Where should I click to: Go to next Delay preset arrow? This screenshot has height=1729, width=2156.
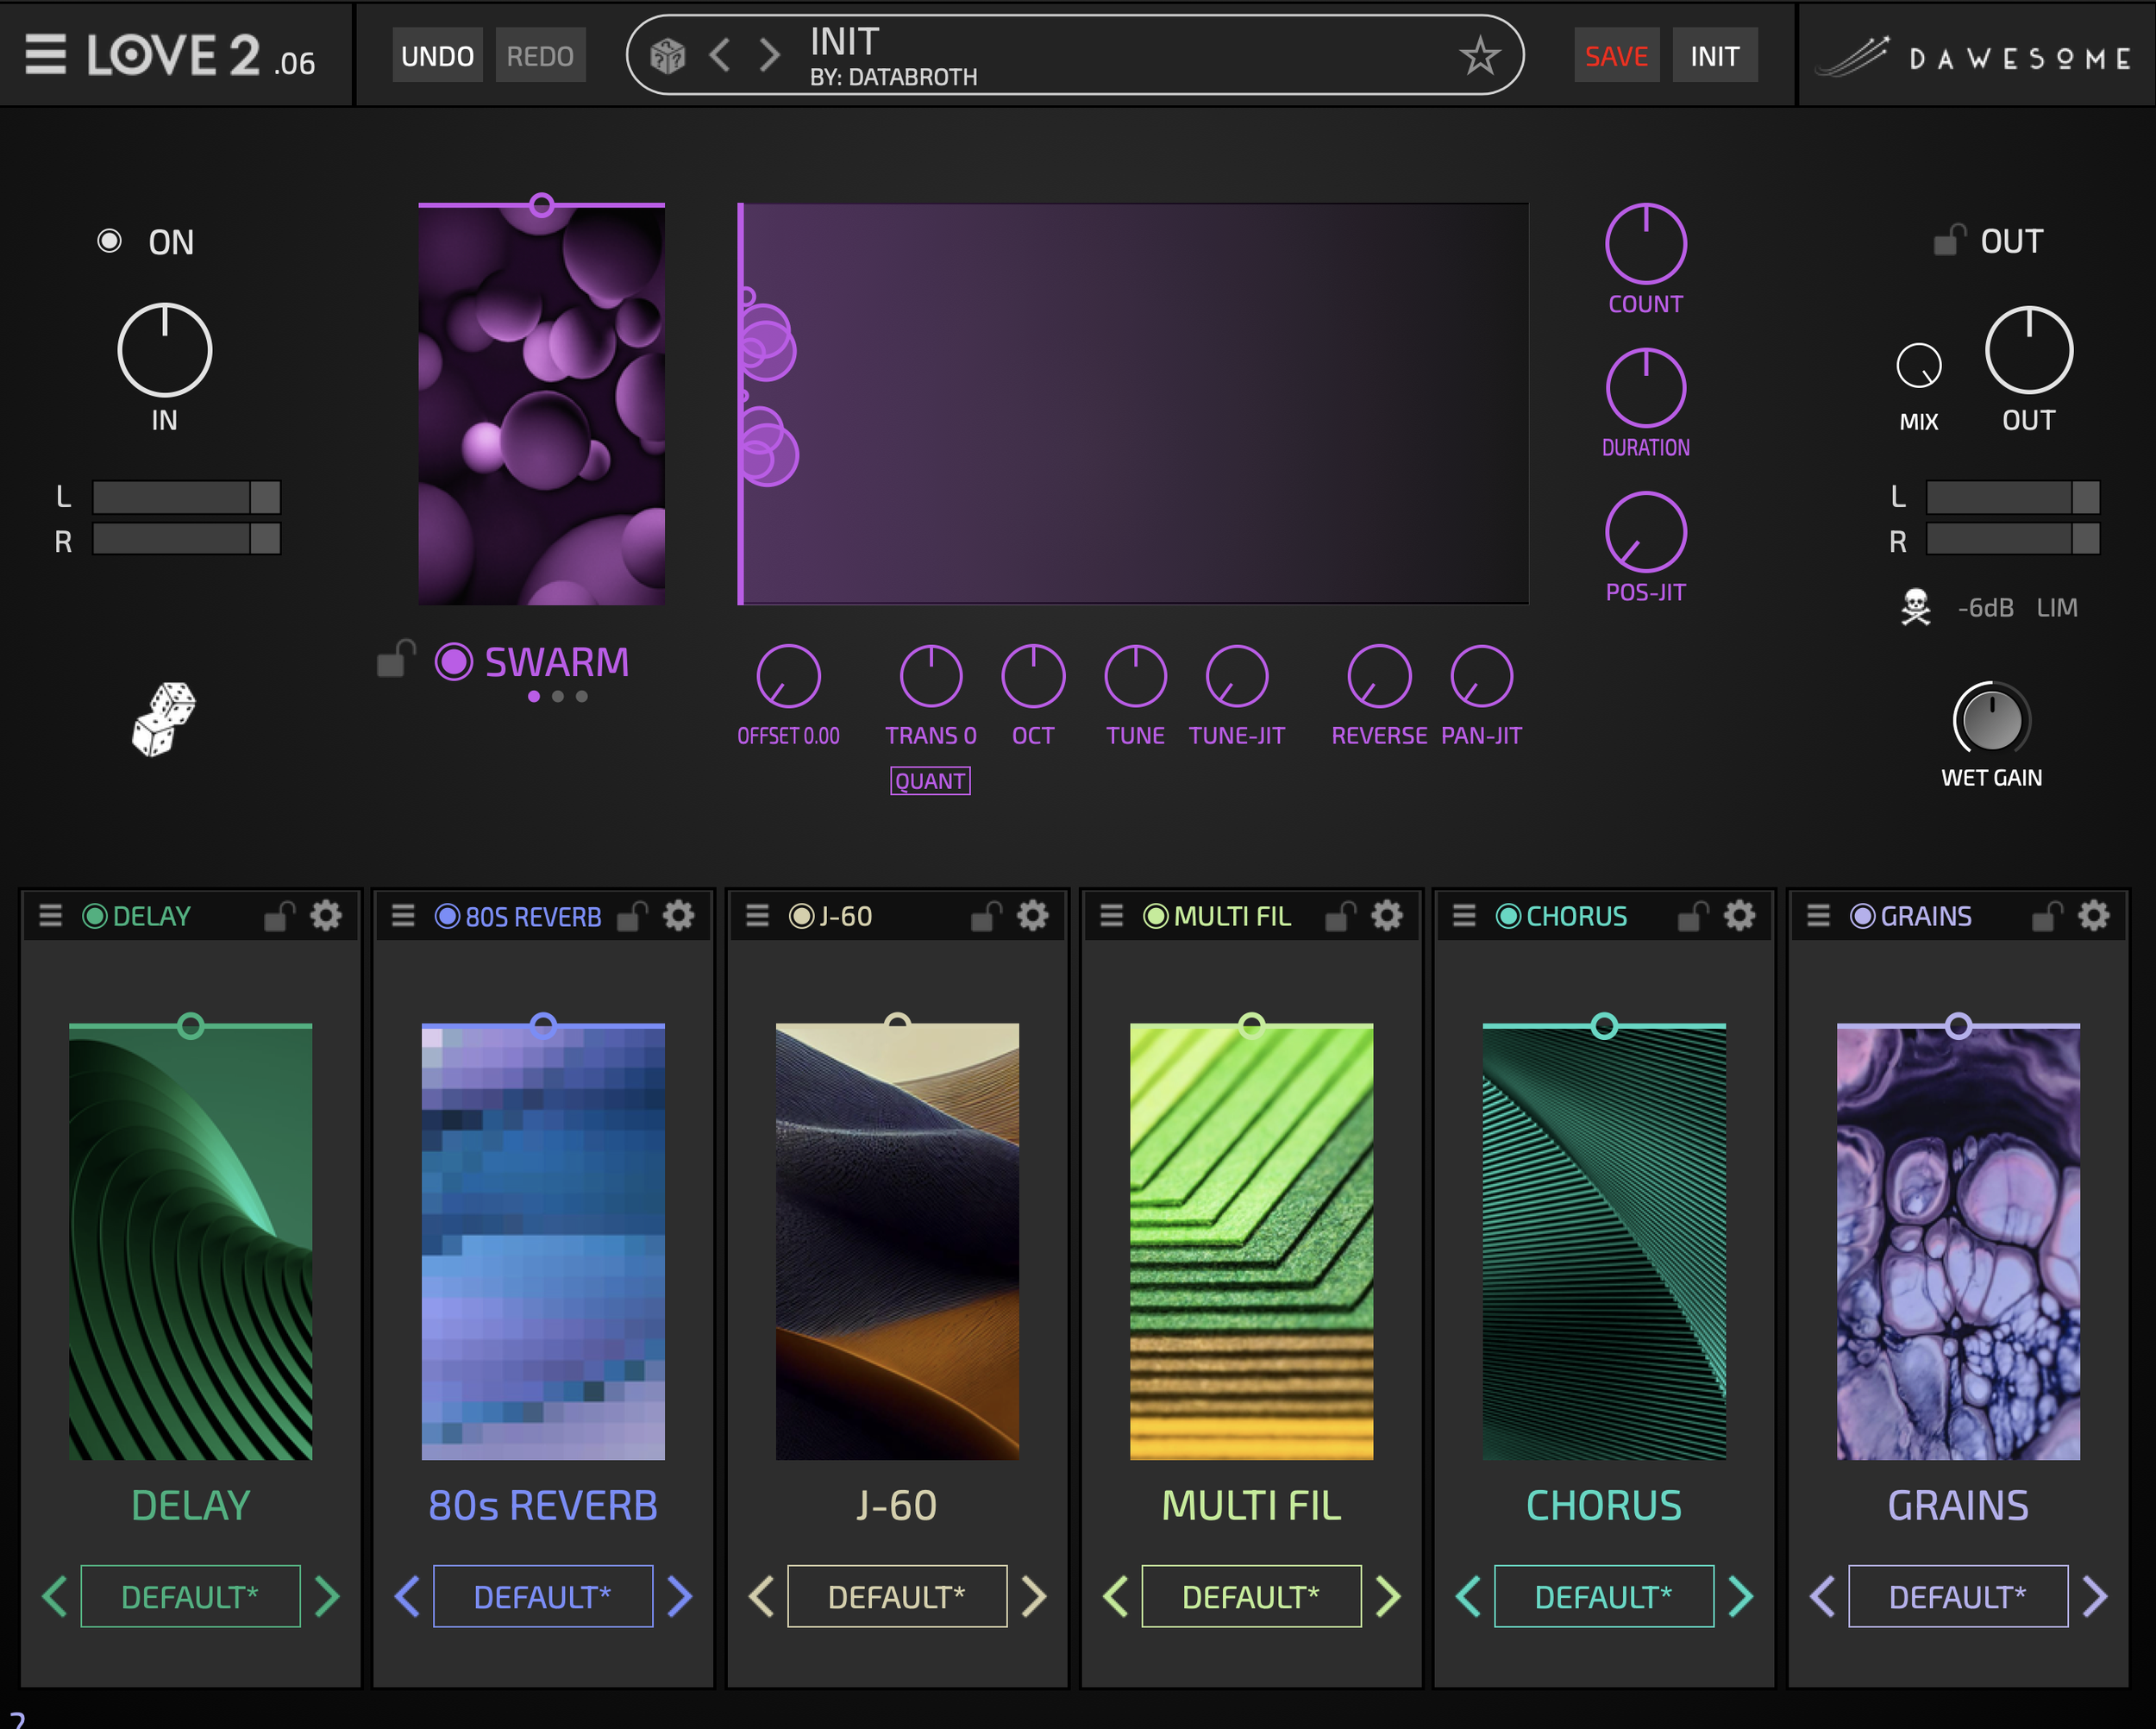[326, 1596]
